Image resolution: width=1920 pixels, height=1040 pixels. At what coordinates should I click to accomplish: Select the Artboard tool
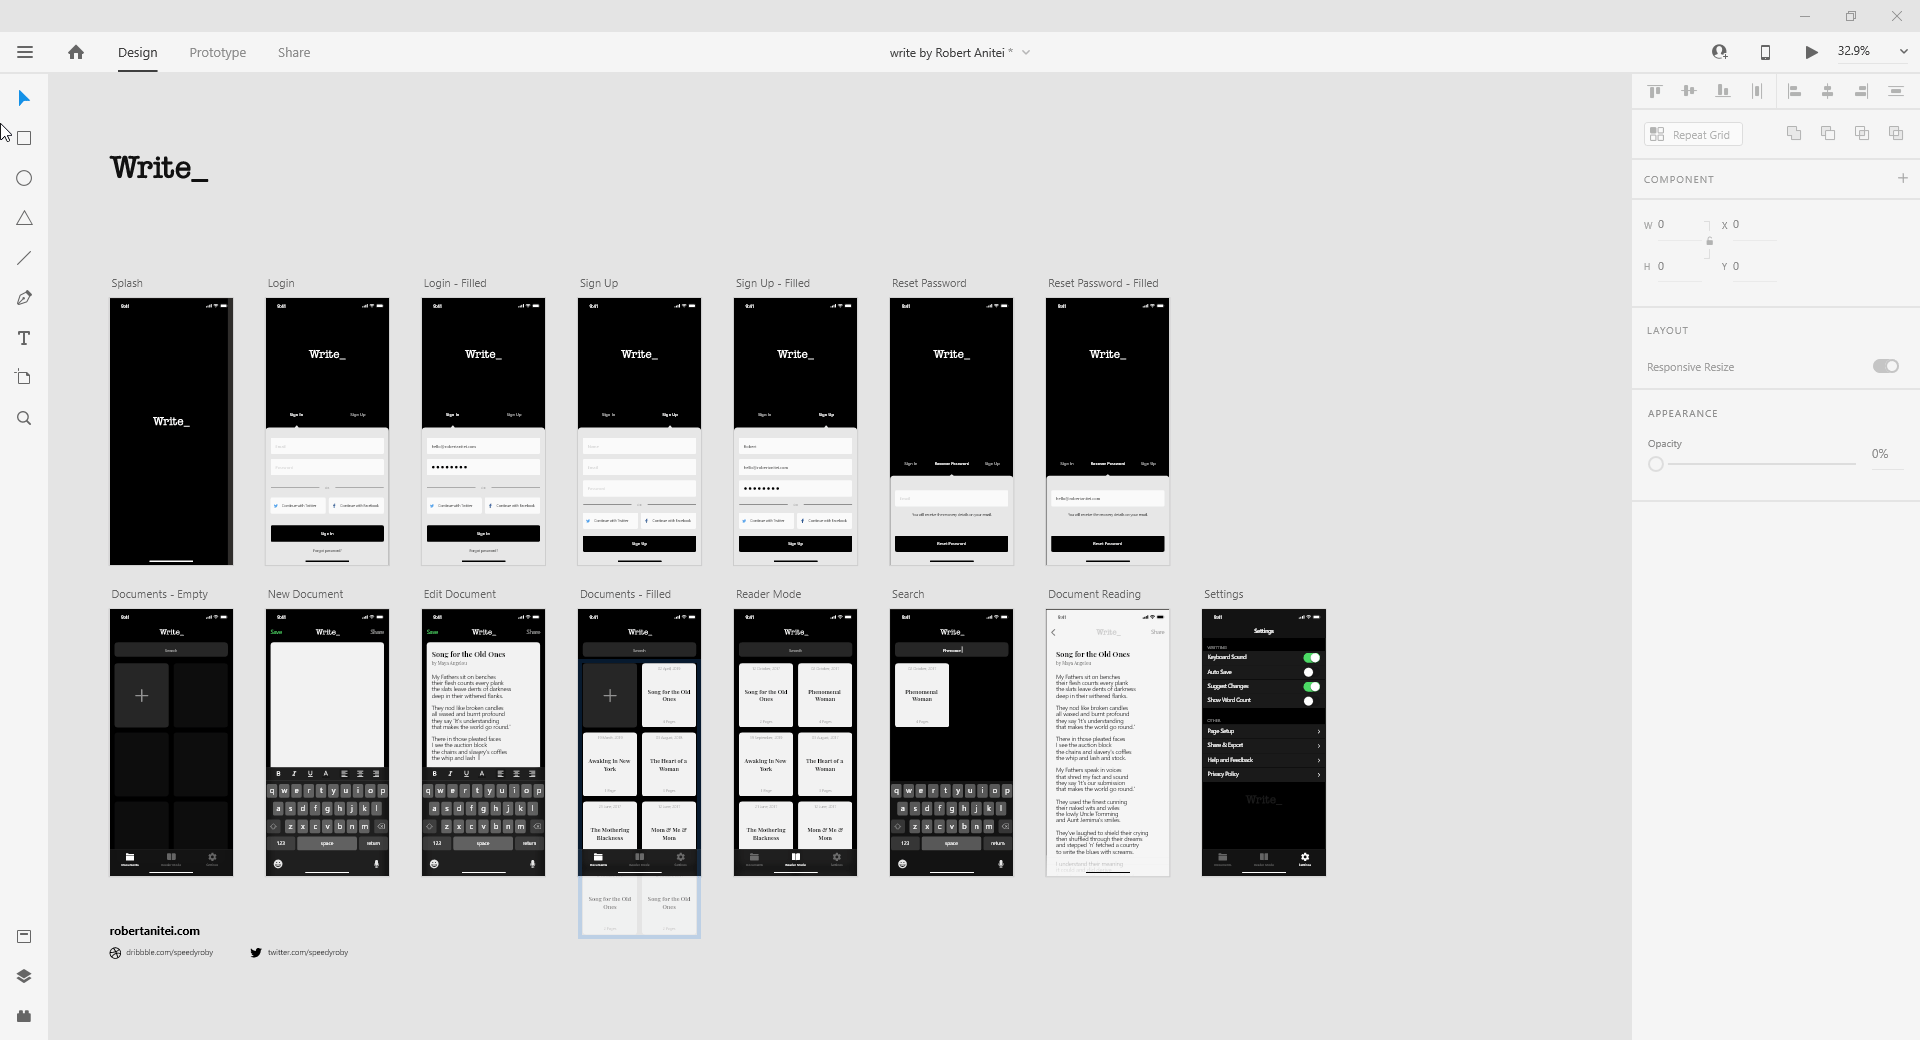pos(24,378)
